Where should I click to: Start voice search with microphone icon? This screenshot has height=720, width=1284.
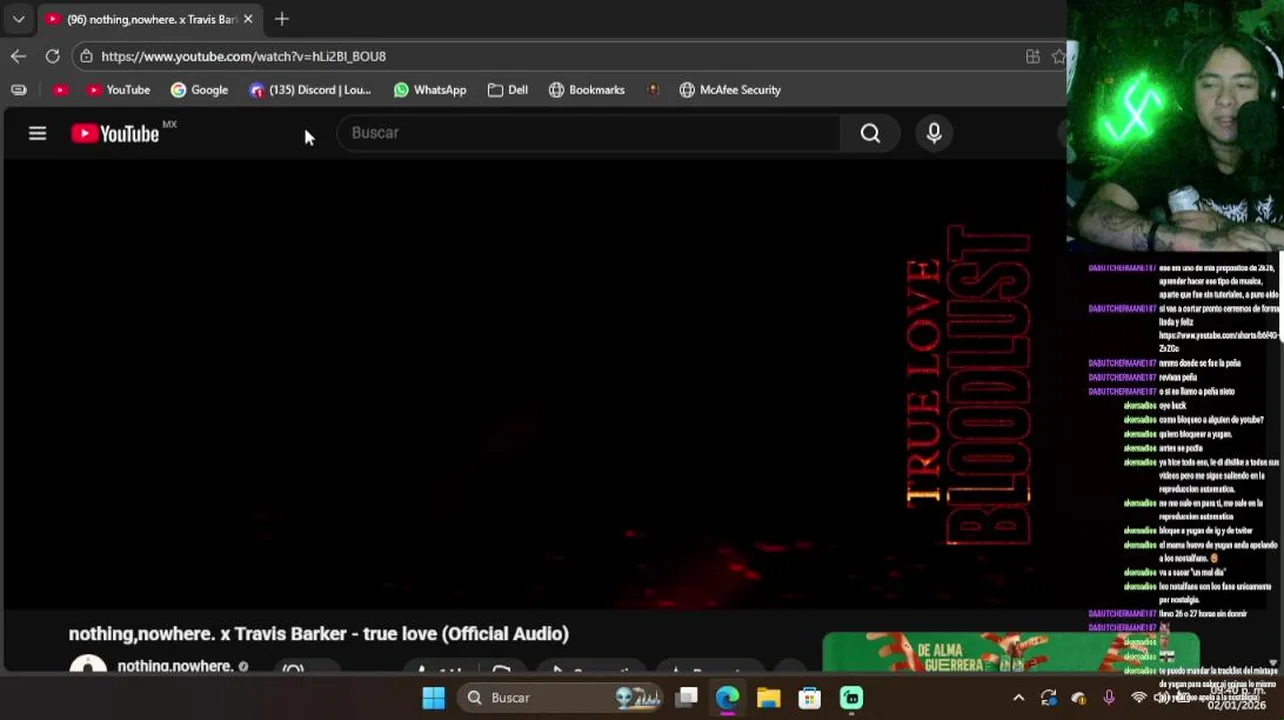coord(934,133)
